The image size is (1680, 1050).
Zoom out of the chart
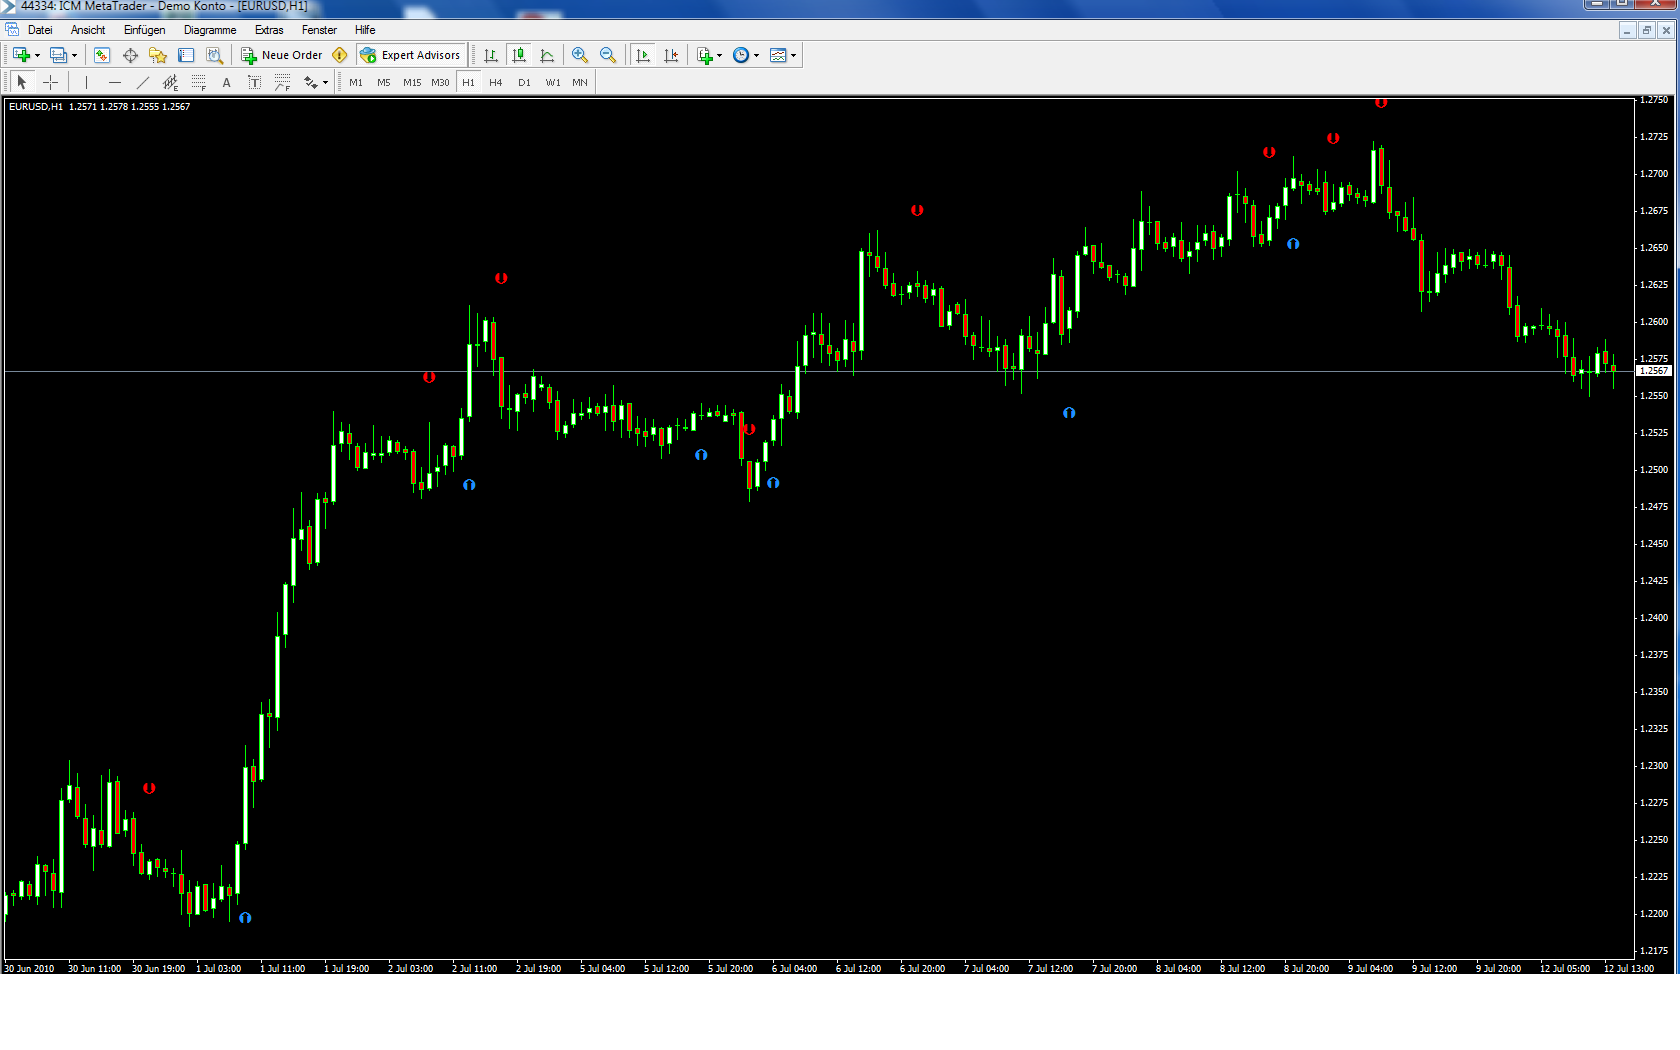(x=608, y=55)
